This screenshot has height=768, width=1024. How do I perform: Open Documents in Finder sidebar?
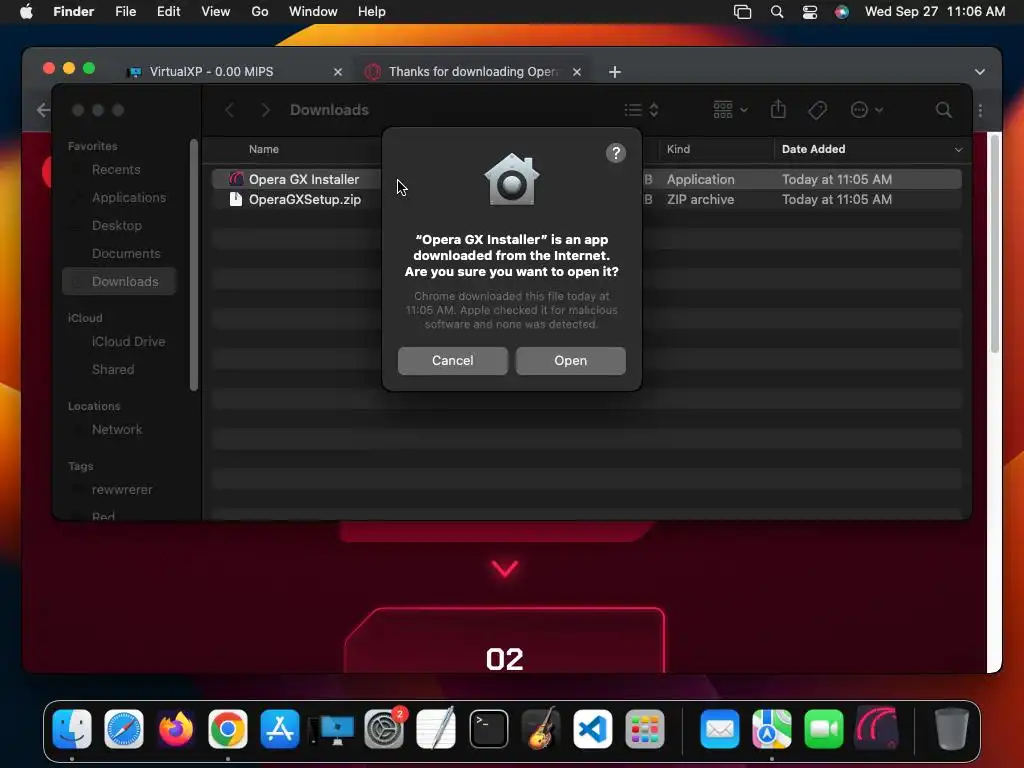[x=126, y=253]
